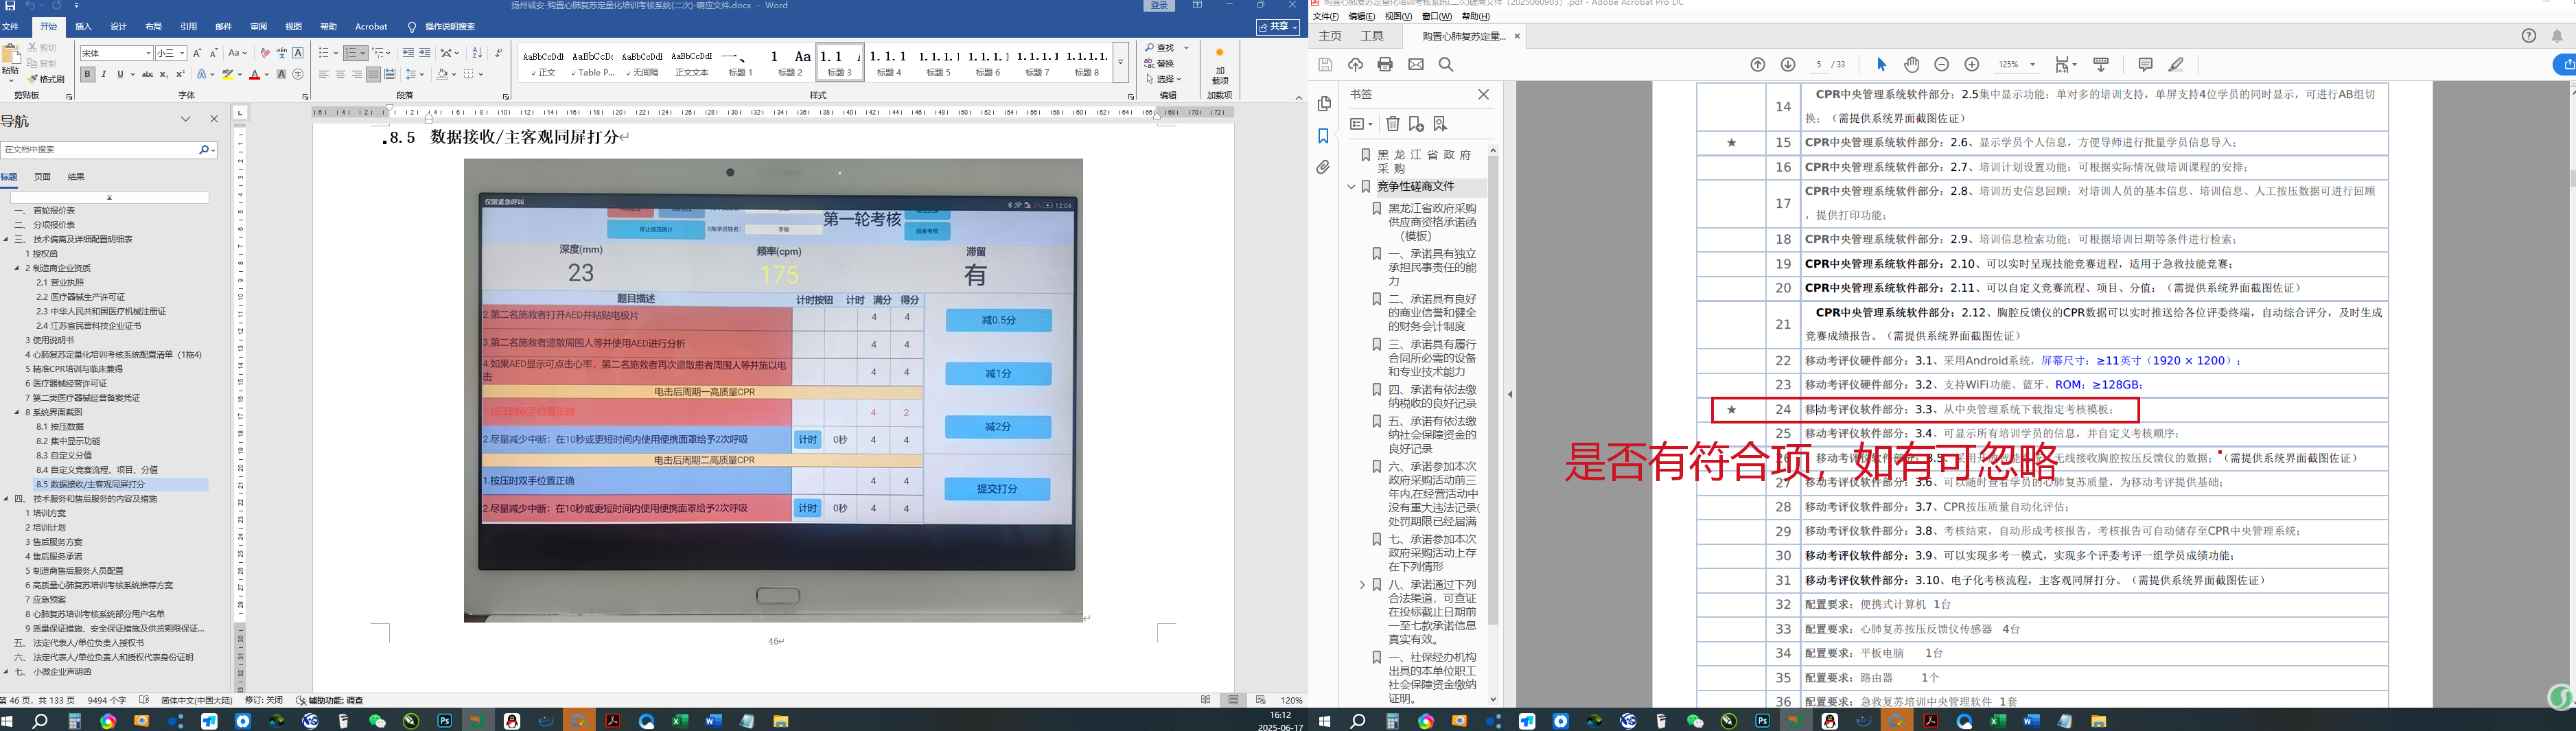Viewport: 2576px width, 731px height.
Task: Open the 125% zoom level dropdown in Acrobat
Action: [x=2031, y=65]
